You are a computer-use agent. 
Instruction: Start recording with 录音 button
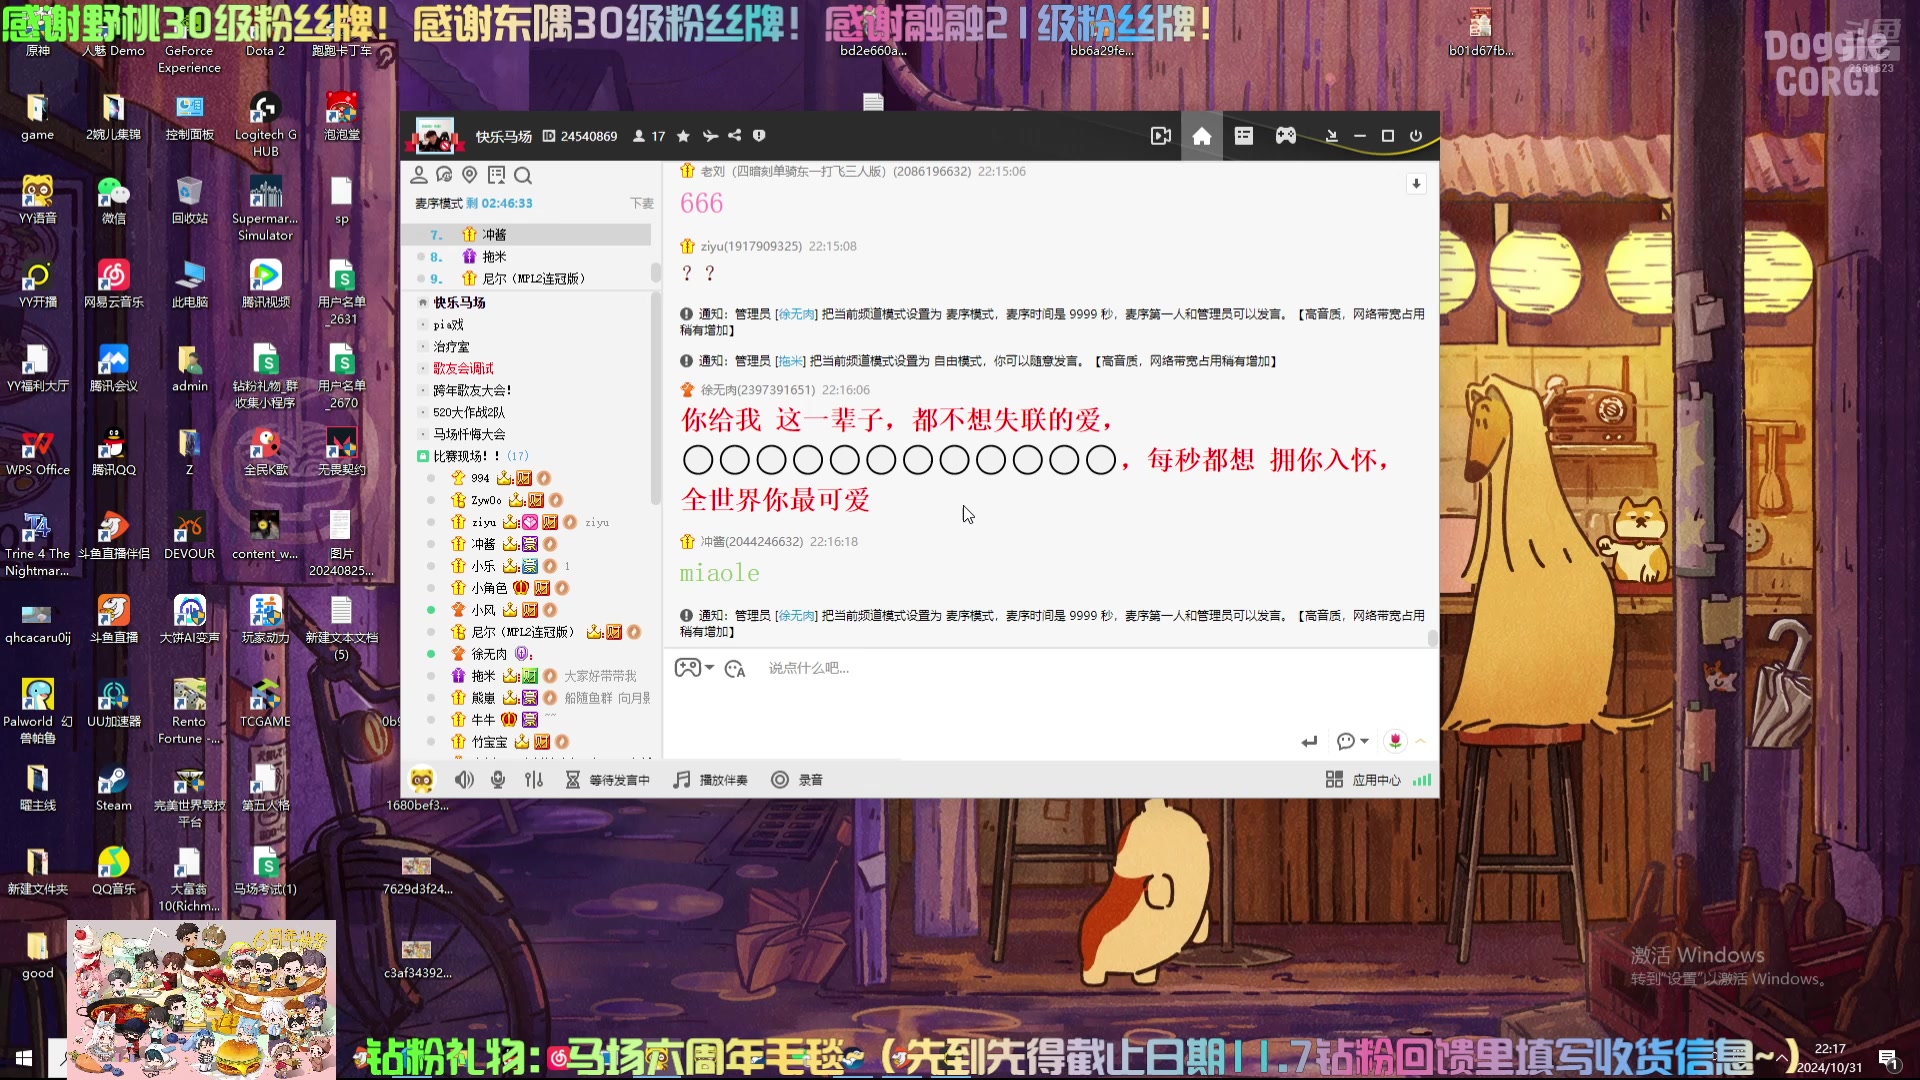[x=797, y=780]
